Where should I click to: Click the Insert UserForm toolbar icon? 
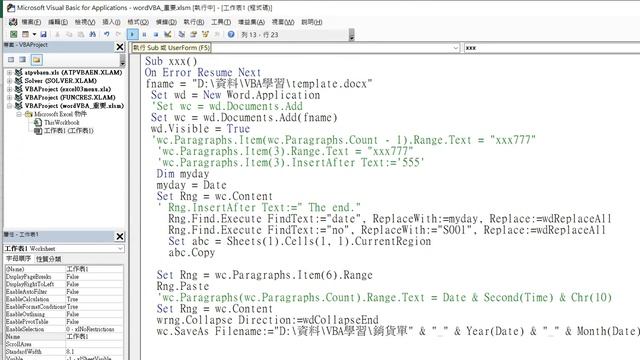(x=25, y=35)
